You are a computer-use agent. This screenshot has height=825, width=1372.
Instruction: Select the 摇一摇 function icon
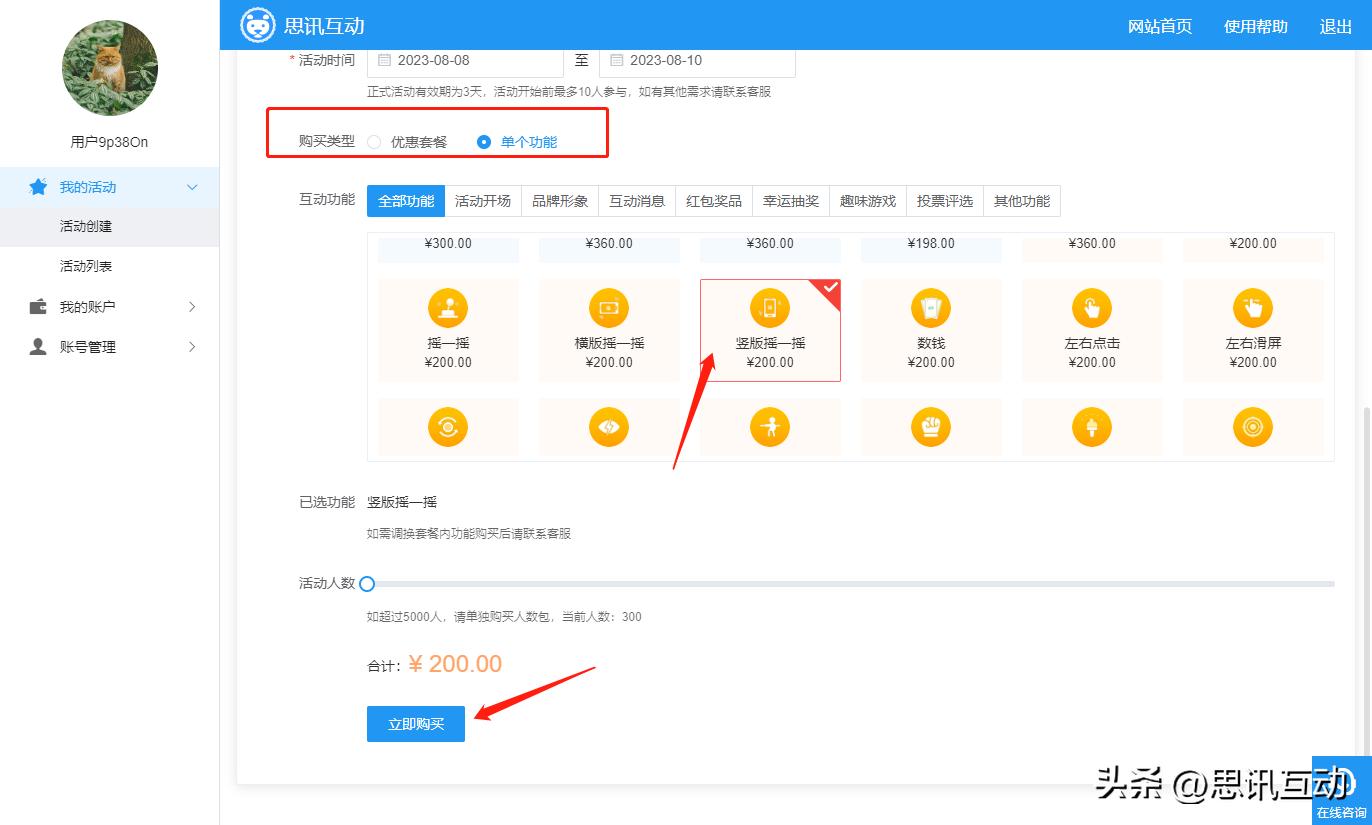tap(447, 308)
